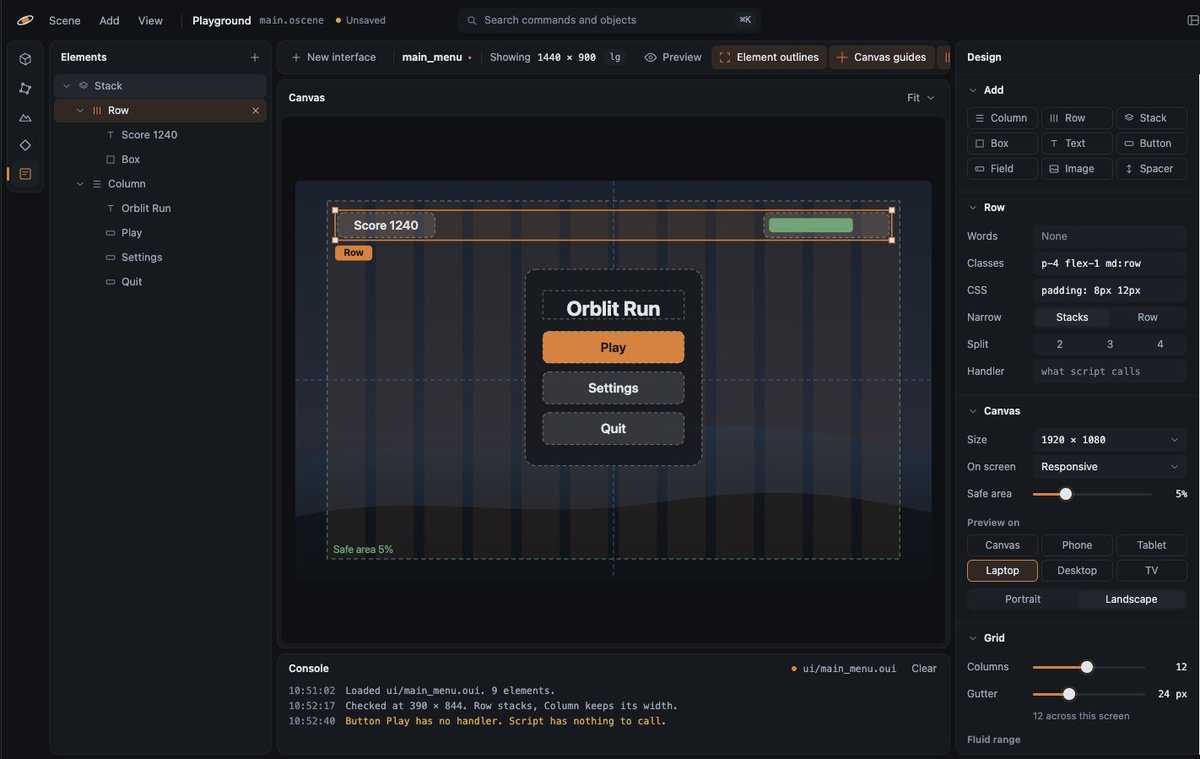Add a Column element

[x=1002, y=118]
